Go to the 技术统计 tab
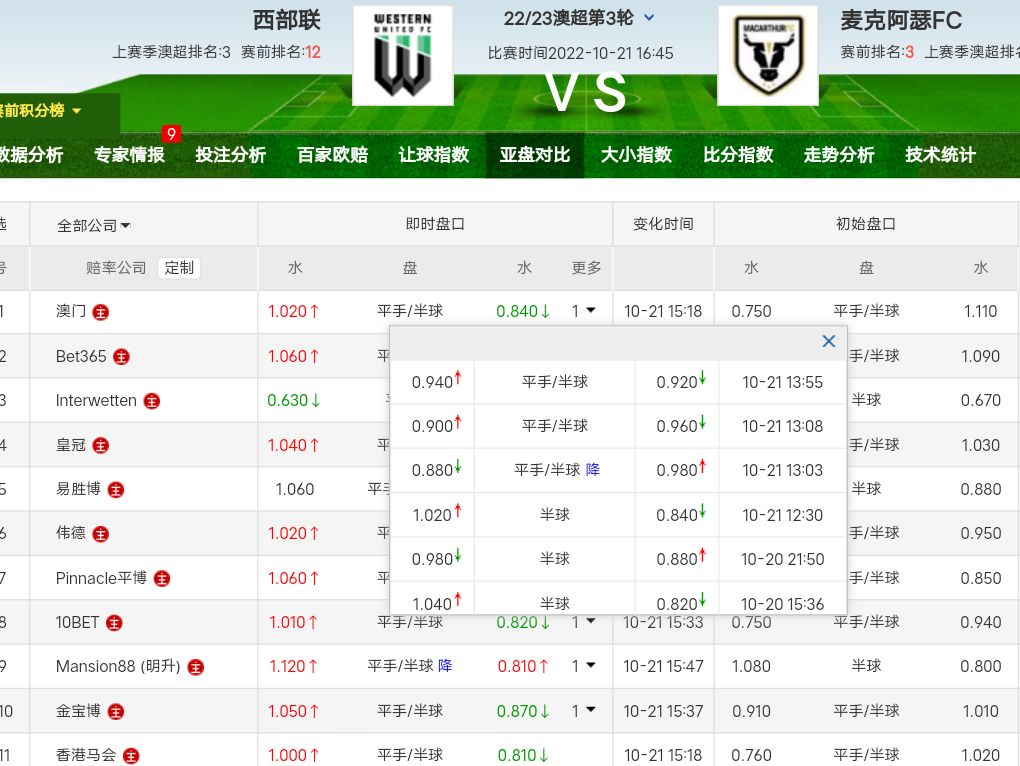 tap(940, 155)
